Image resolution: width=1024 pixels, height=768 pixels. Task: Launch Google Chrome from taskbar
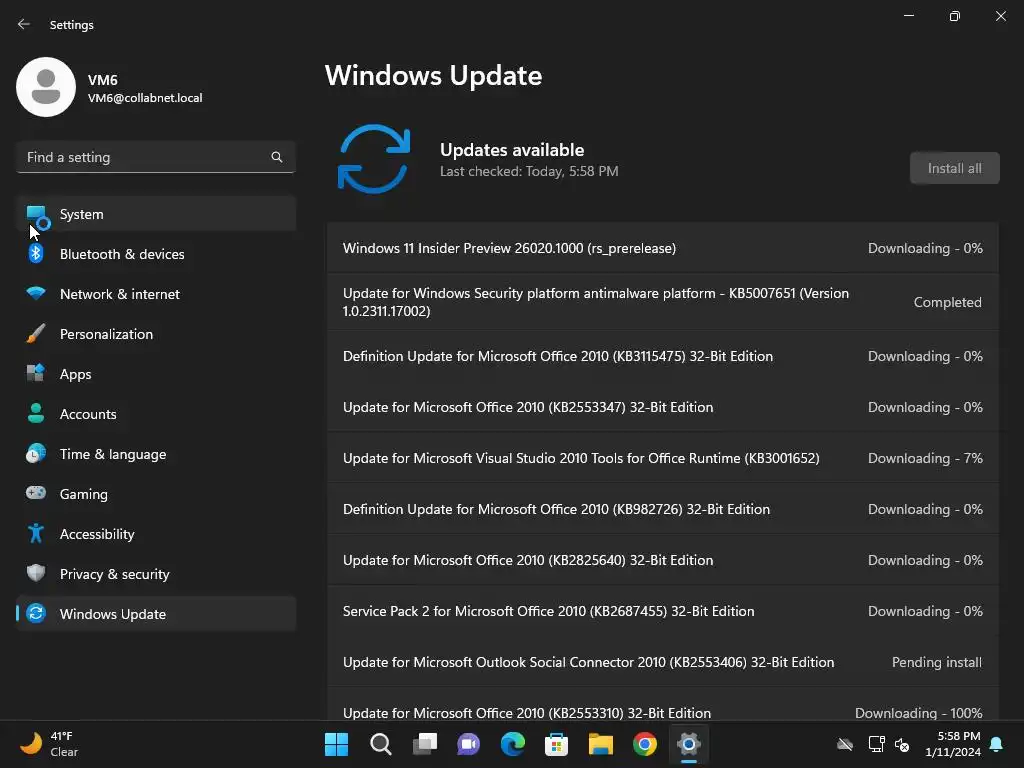click(645, 744)
